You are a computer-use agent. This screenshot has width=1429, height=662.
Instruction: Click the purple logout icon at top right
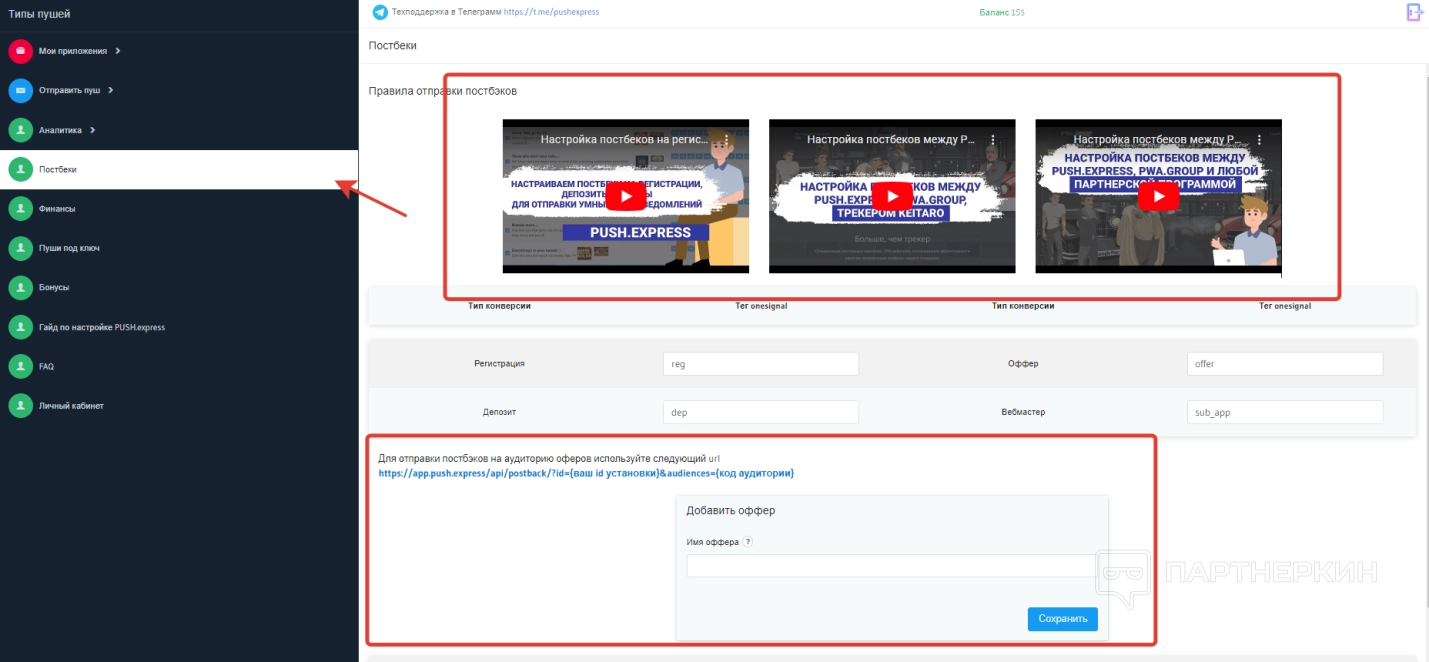pyautogui.click(x=1414, y=12)
